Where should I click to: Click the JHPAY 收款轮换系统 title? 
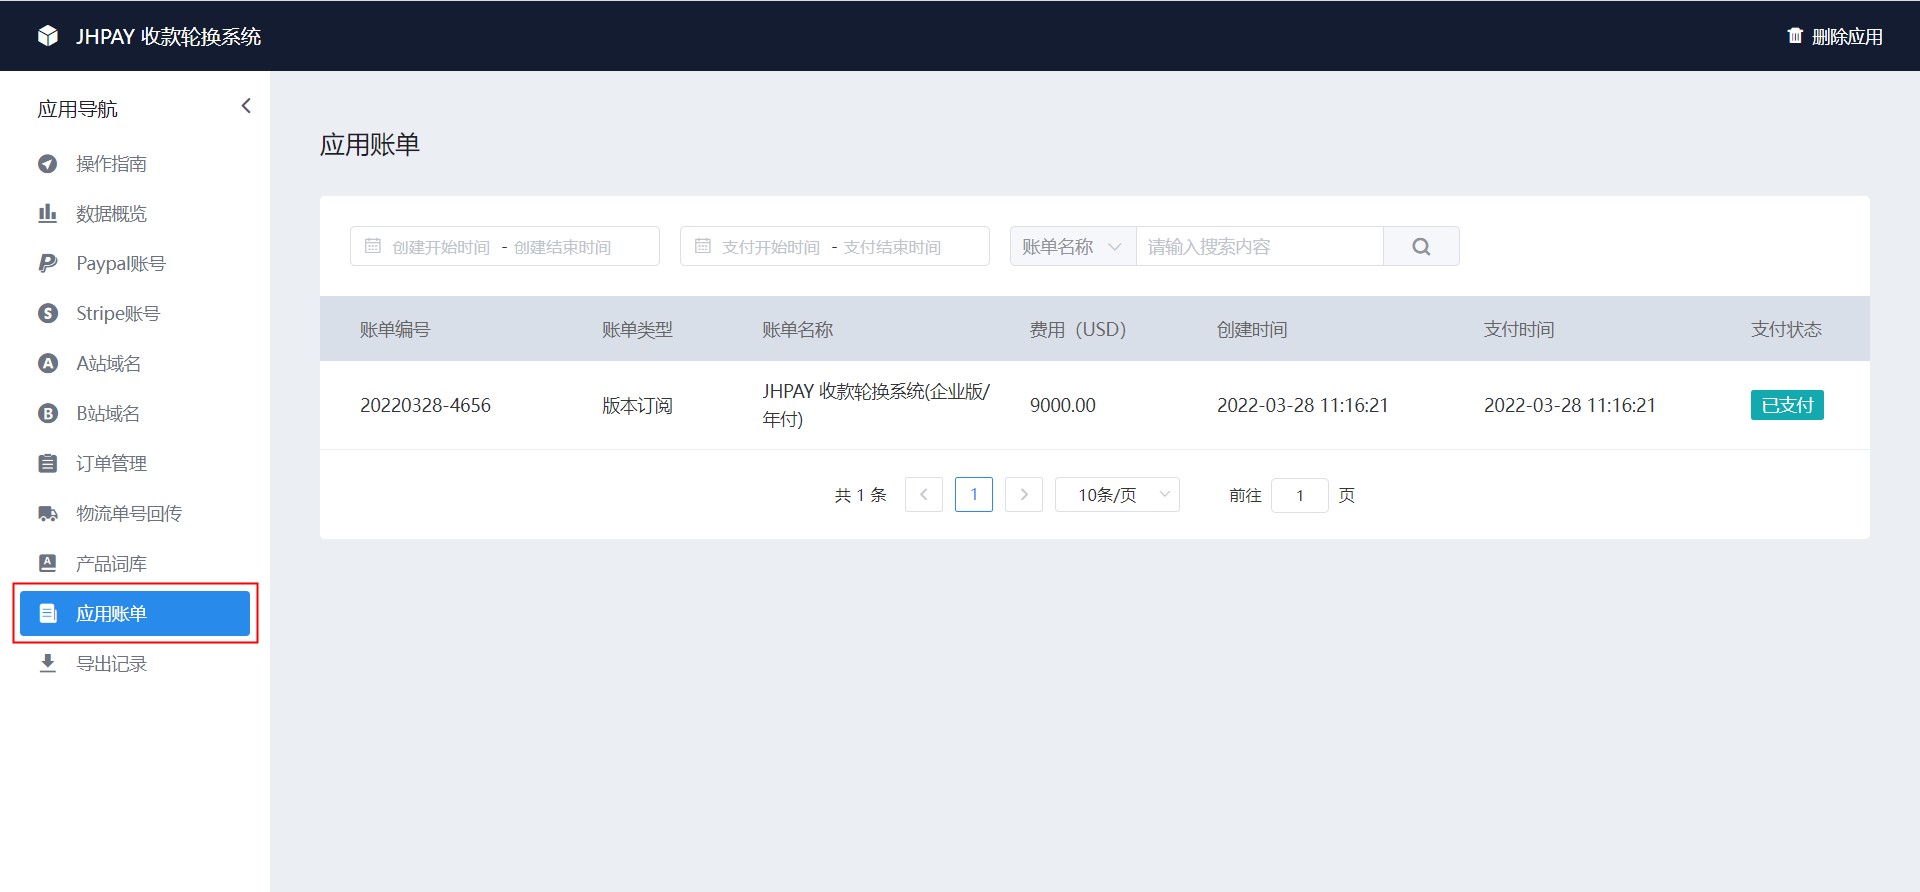(x=168, y=37)
